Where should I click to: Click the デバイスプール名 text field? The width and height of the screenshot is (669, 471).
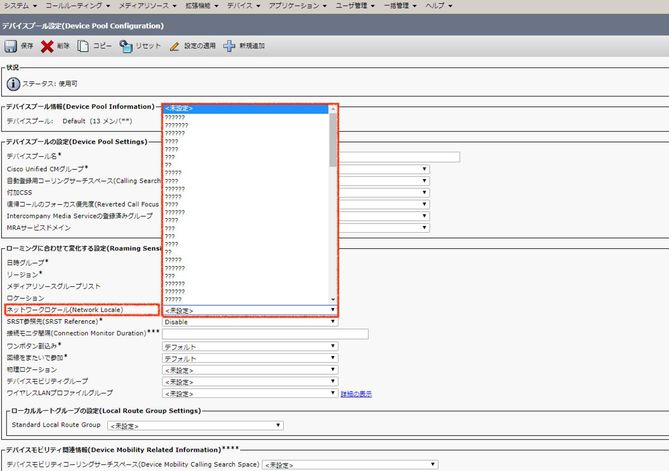[x=399, y=157]
